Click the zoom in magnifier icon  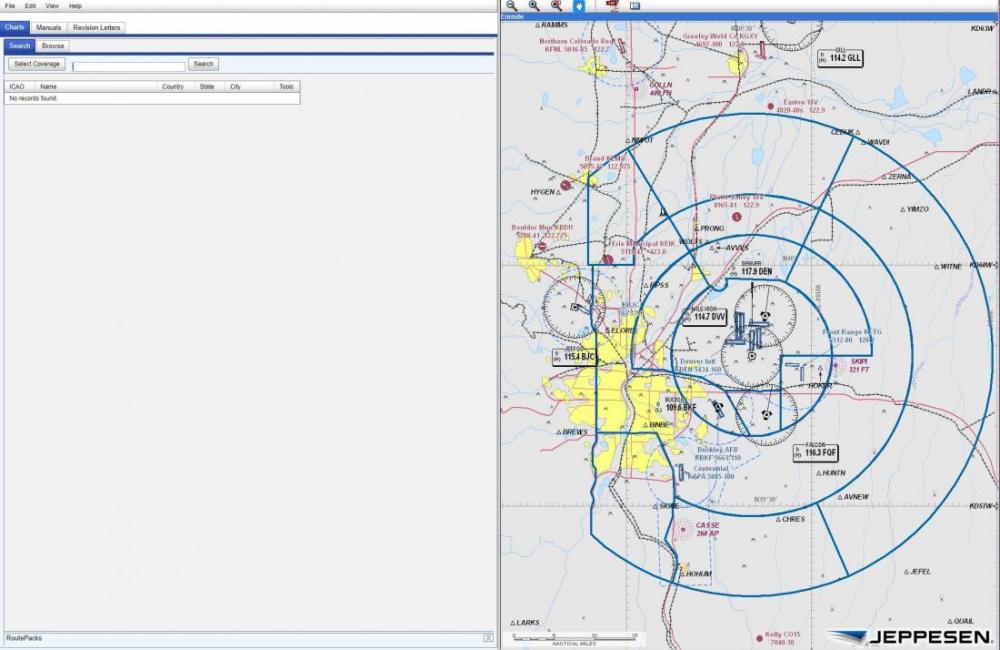[534, 6]
